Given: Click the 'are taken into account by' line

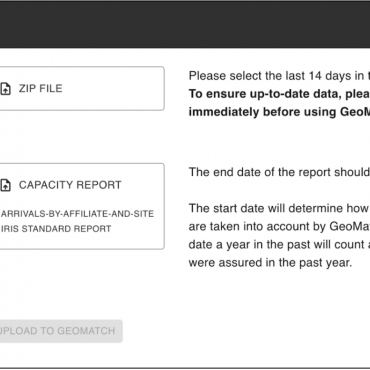Looking at the screenshot, I should pos(279,227).
